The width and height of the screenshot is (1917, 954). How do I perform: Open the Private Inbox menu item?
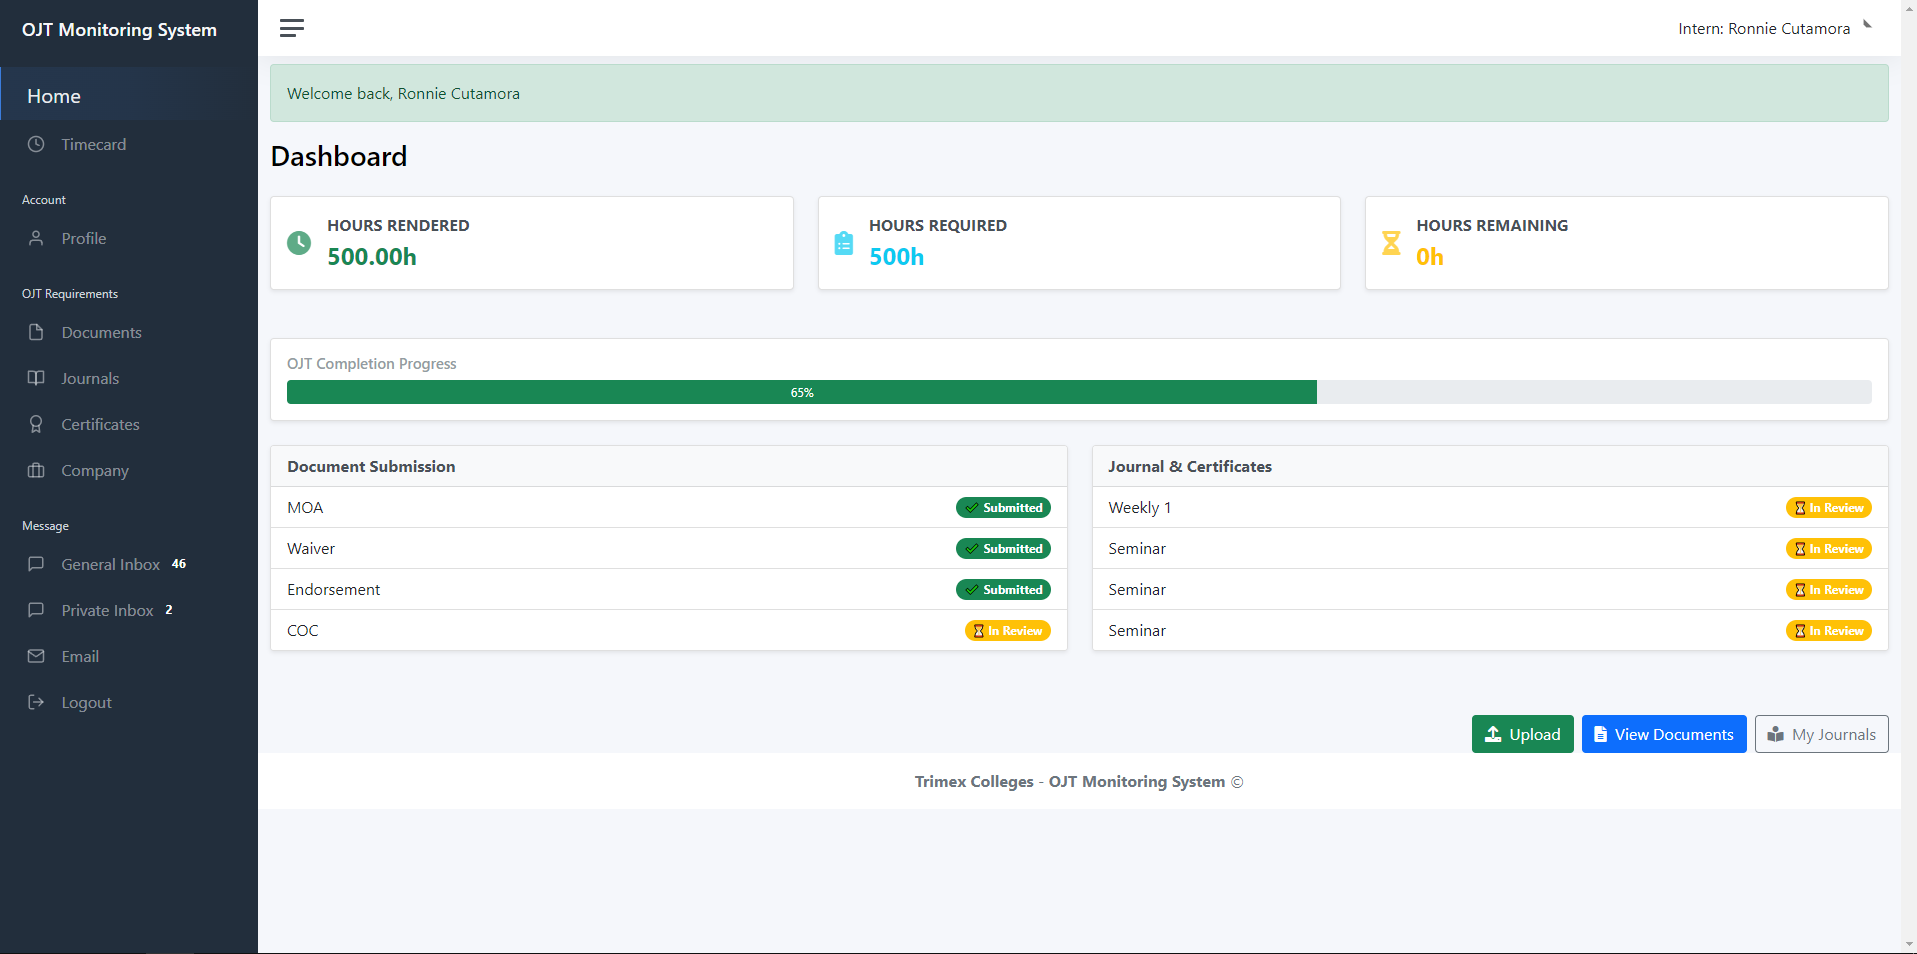(107, 610)
